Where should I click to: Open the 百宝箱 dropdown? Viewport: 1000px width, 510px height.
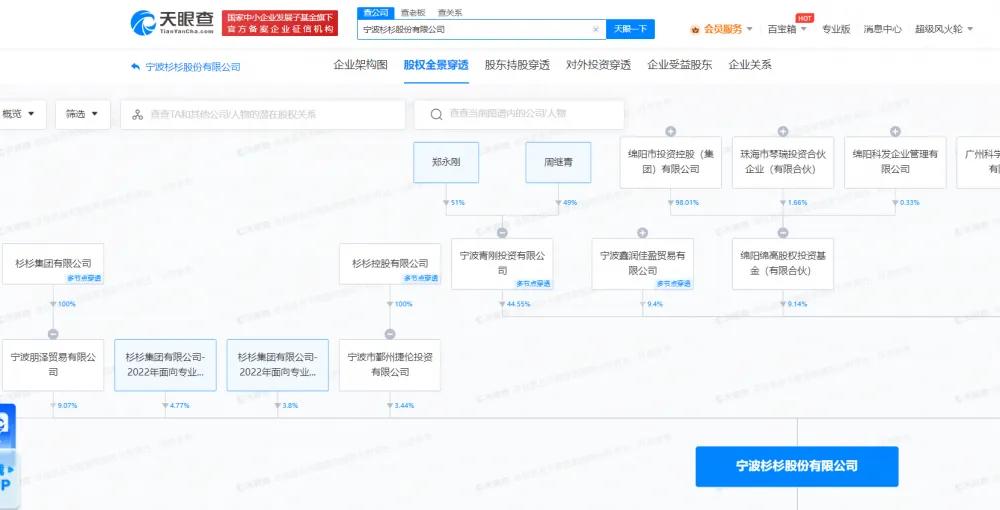tap(787, 29)
